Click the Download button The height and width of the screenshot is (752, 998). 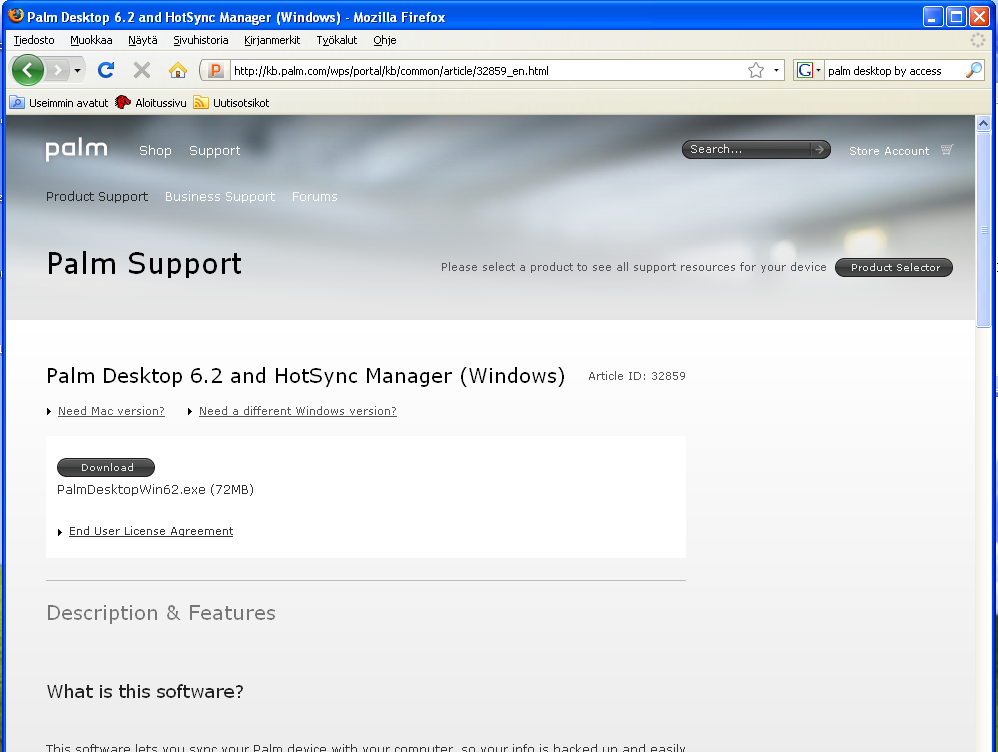(x=106, y=467)
